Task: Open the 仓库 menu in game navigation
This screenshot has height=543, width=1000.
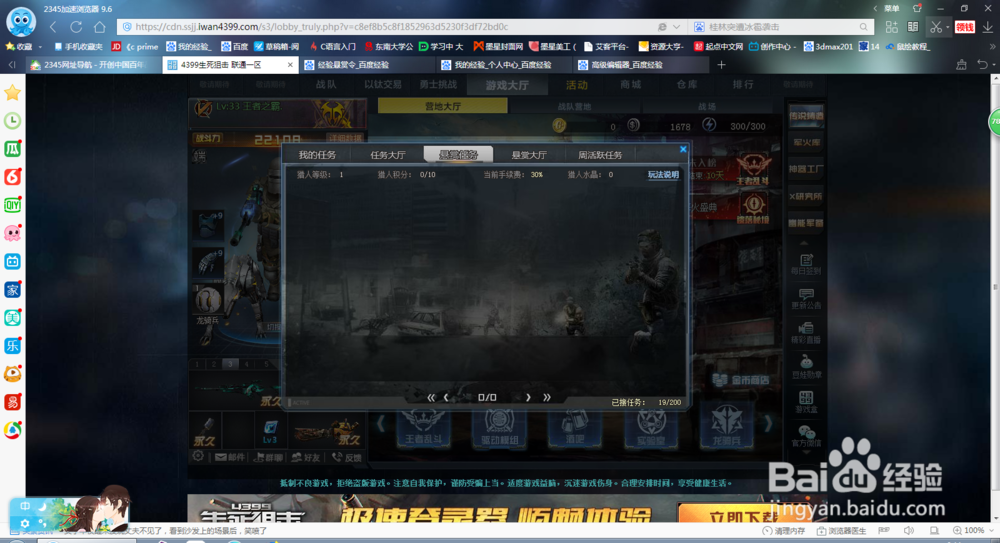Action: coord(686,85)
